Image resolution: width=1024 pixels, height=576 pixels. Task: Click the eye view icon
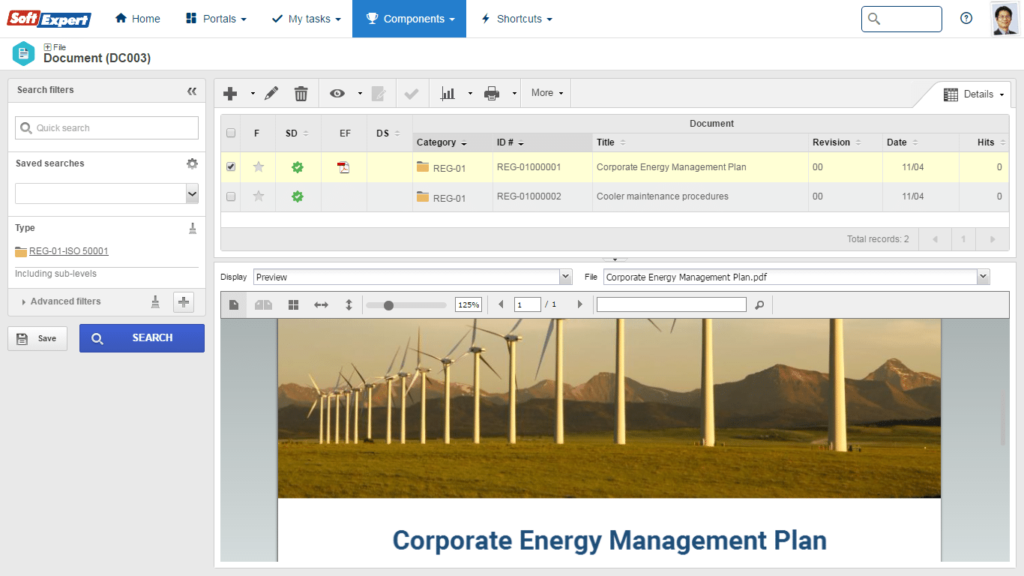coord(337,93)
